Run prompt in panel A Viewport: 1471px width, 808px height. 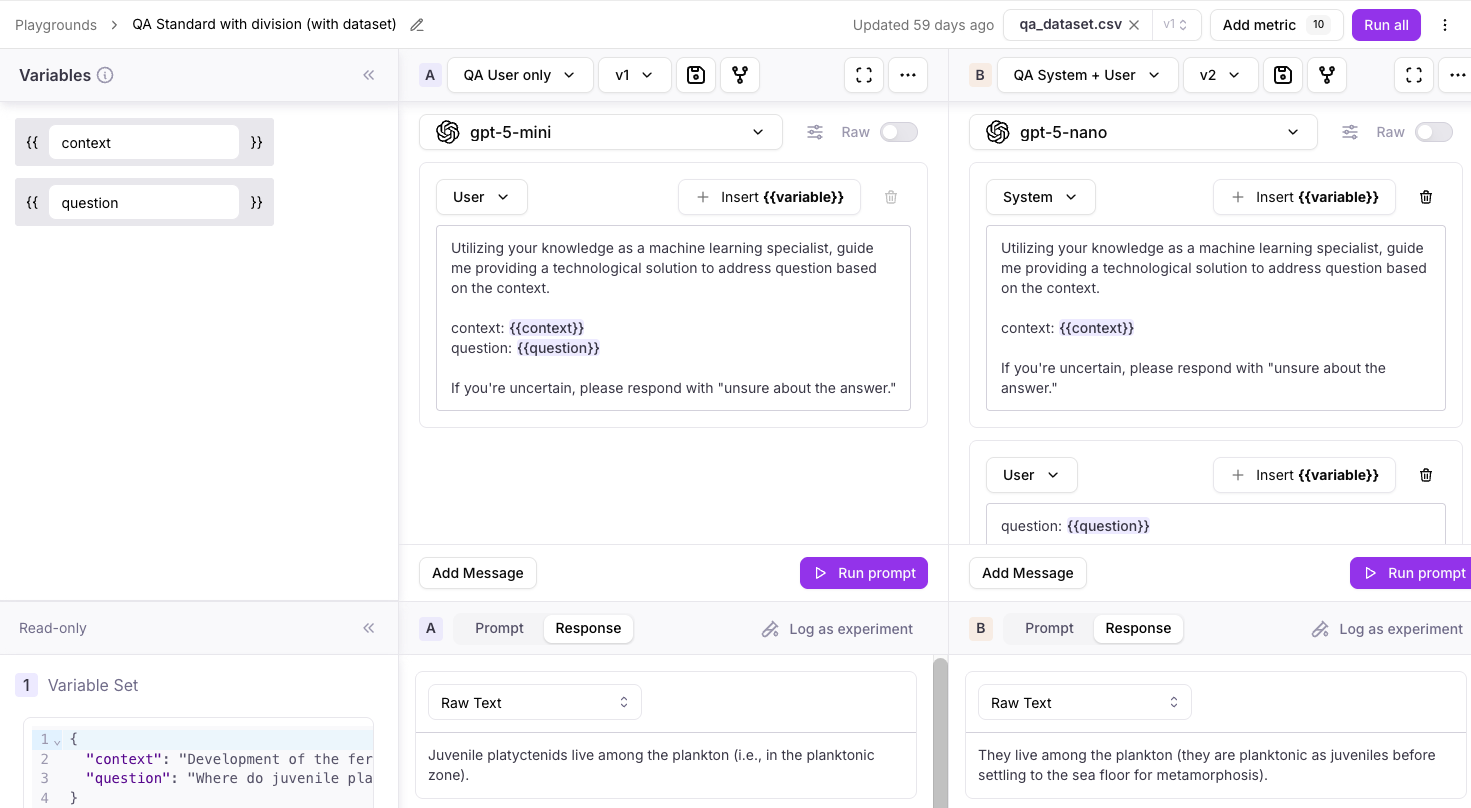click(864, 573)
